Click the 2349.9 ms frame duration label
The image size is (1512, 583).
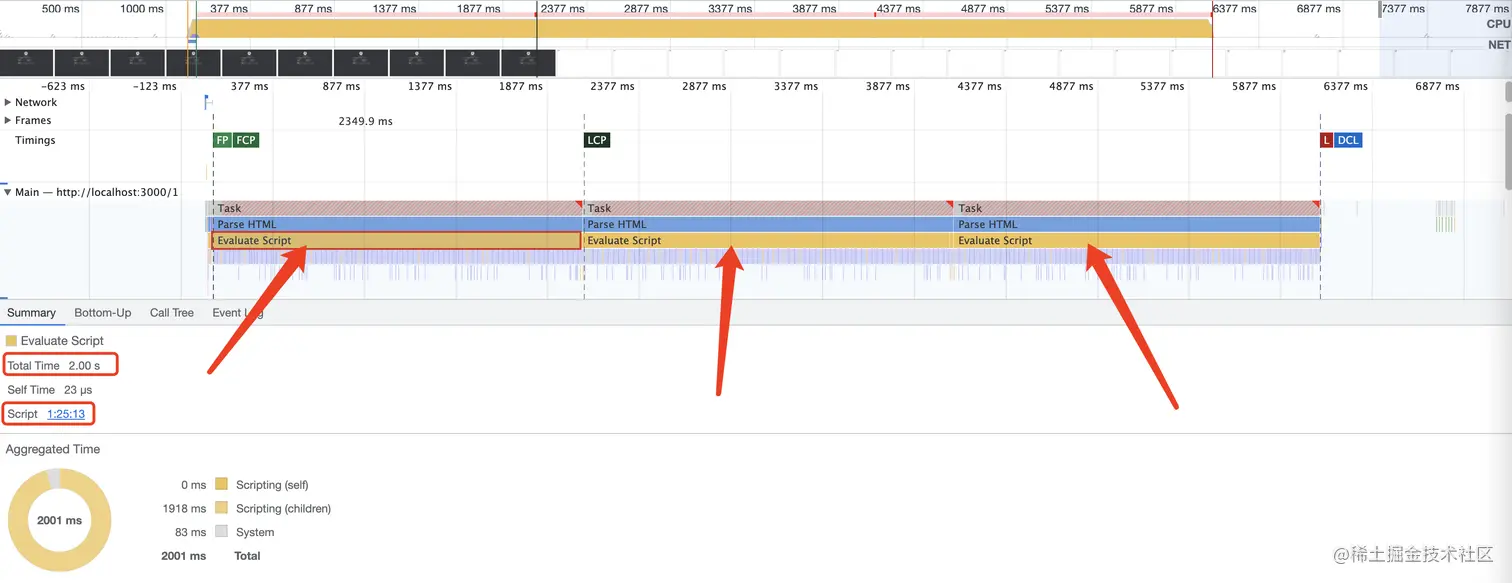point(366,121)
